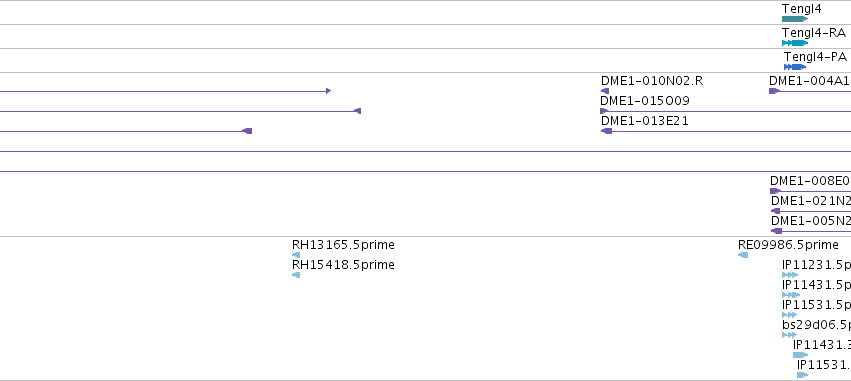Click the Tengl4-RA transcript glyph

point(795,43)
